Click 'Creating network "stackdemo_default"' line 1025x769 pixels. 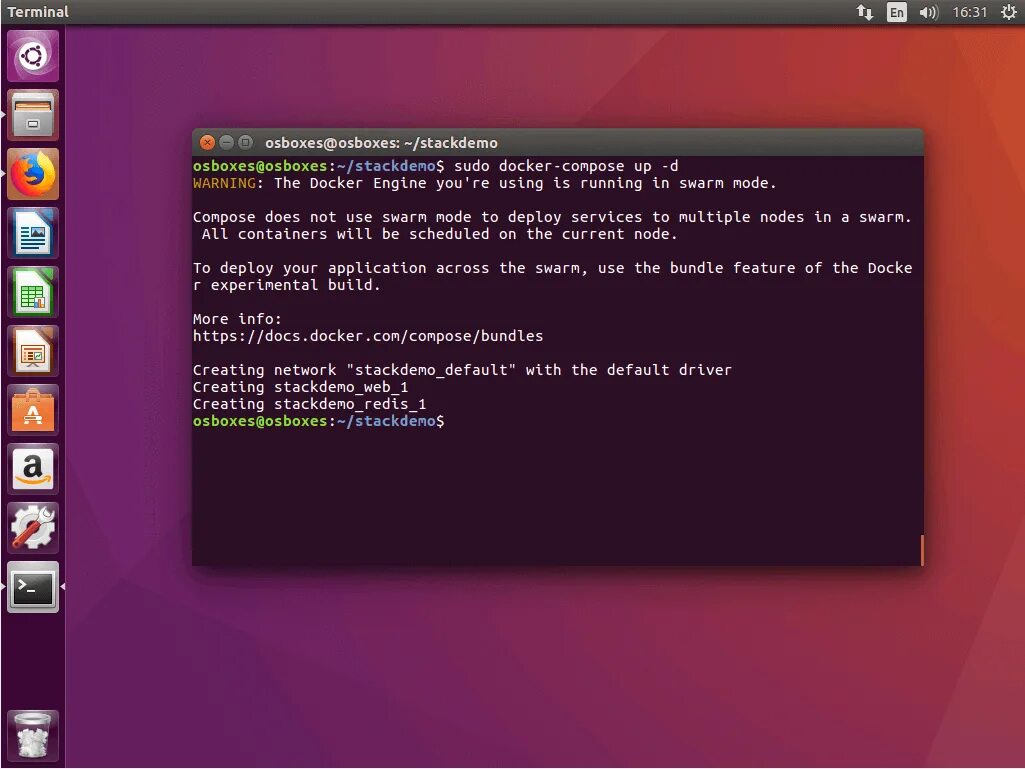[x=462, y=370]
